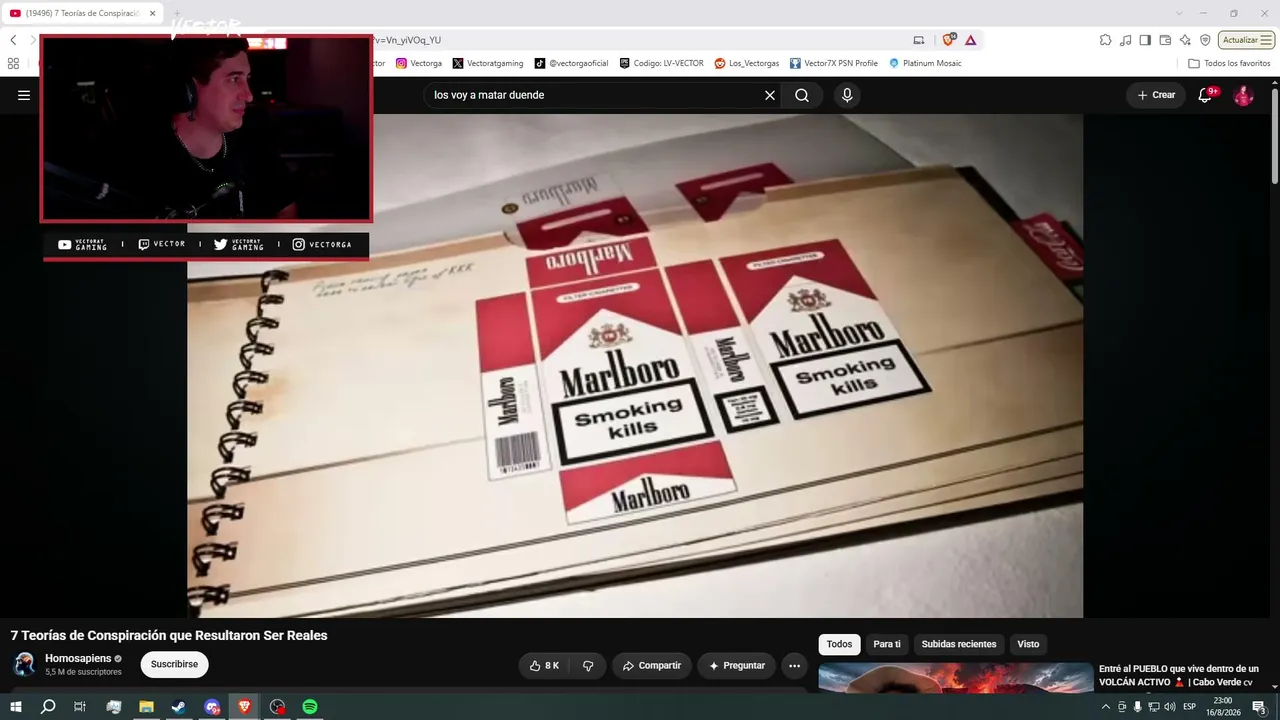
Task: Open Platinum Mosaic bookmark
Action: [x=925, y=63]
